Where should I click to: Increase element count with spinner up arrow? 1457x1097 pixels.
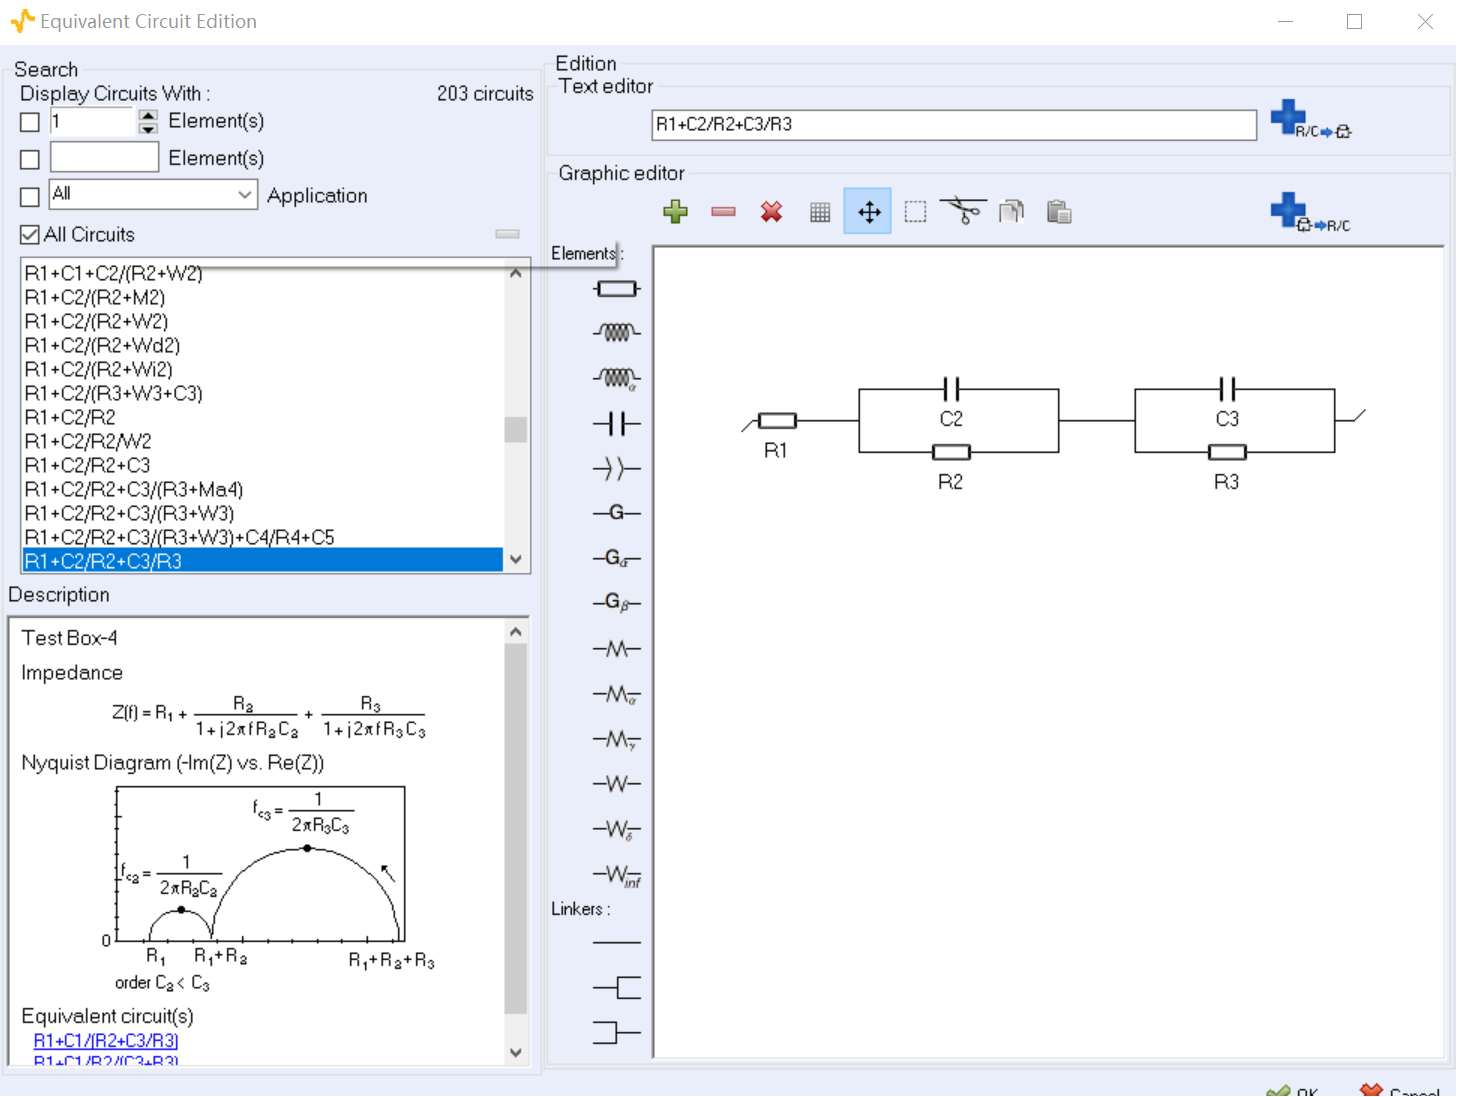pos(148,115)
